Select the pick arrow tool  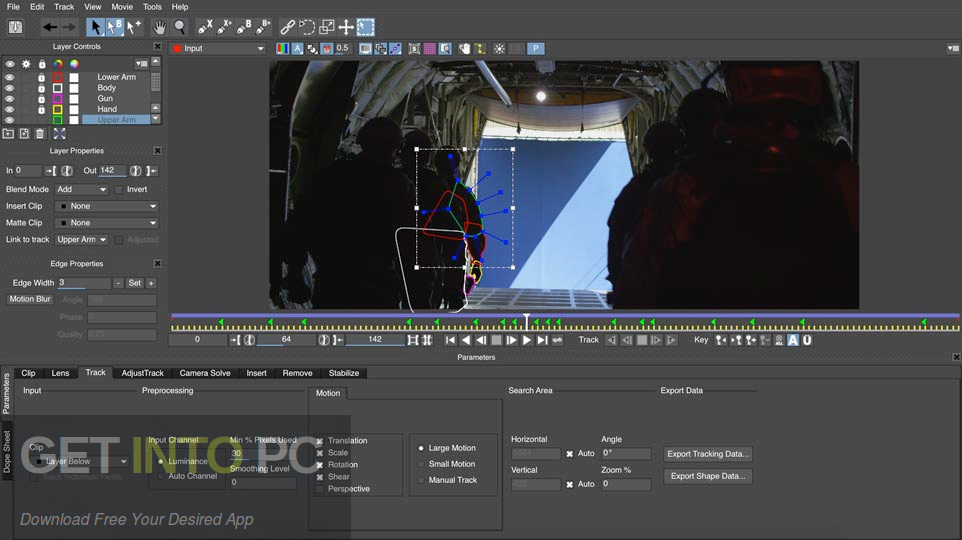[95, 27]
